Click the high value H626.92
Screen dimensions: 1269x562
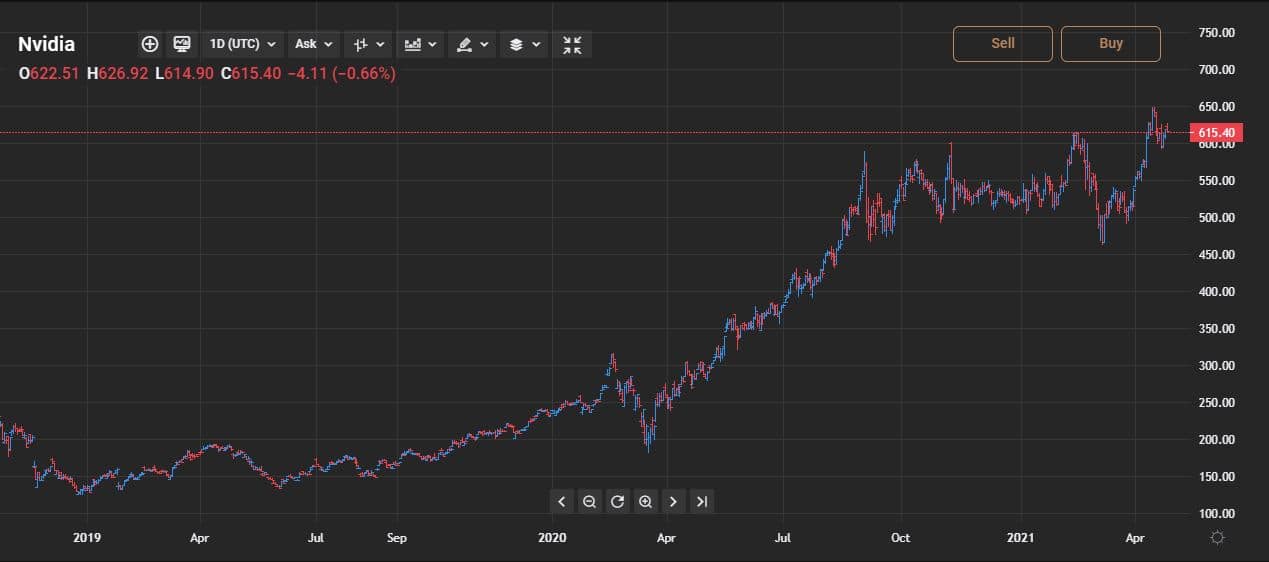[x=117, y=74]
